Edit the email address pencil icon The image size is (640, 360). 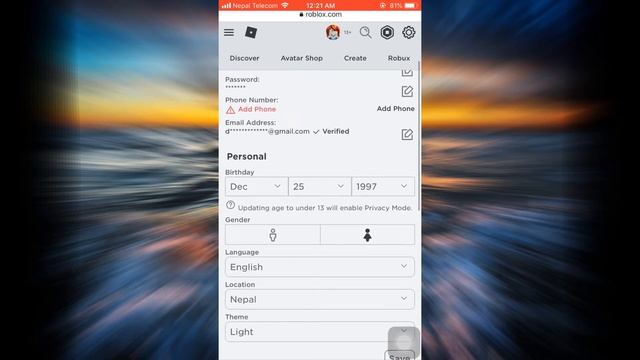(407, 134)
